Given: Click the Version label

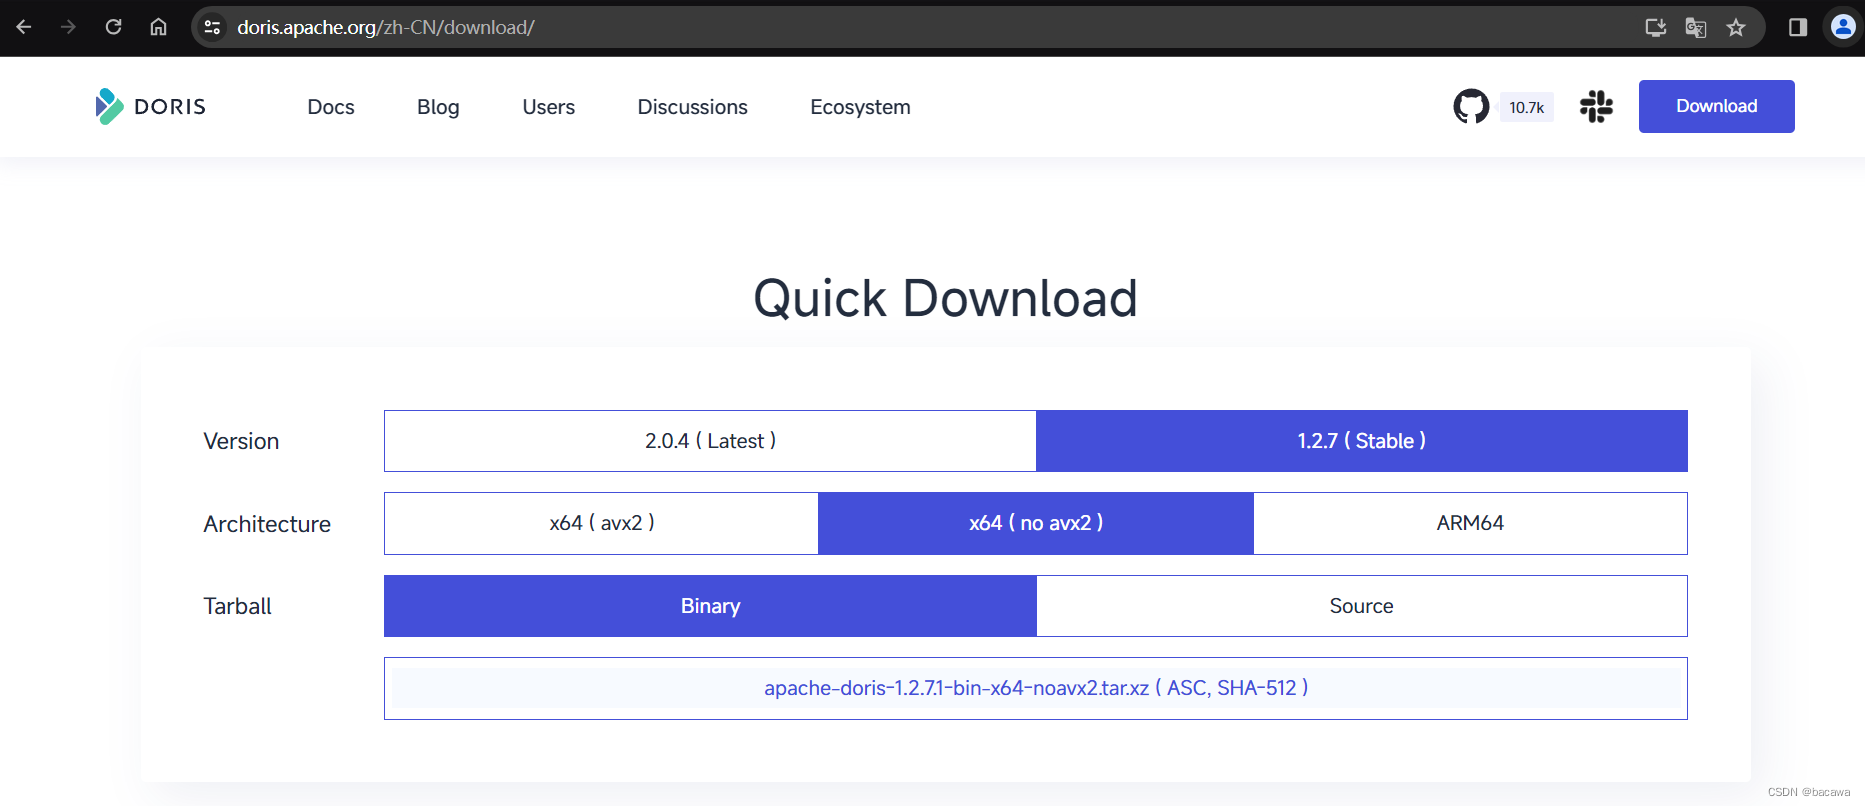Looking at the screenshot, I should coord(241,441).
